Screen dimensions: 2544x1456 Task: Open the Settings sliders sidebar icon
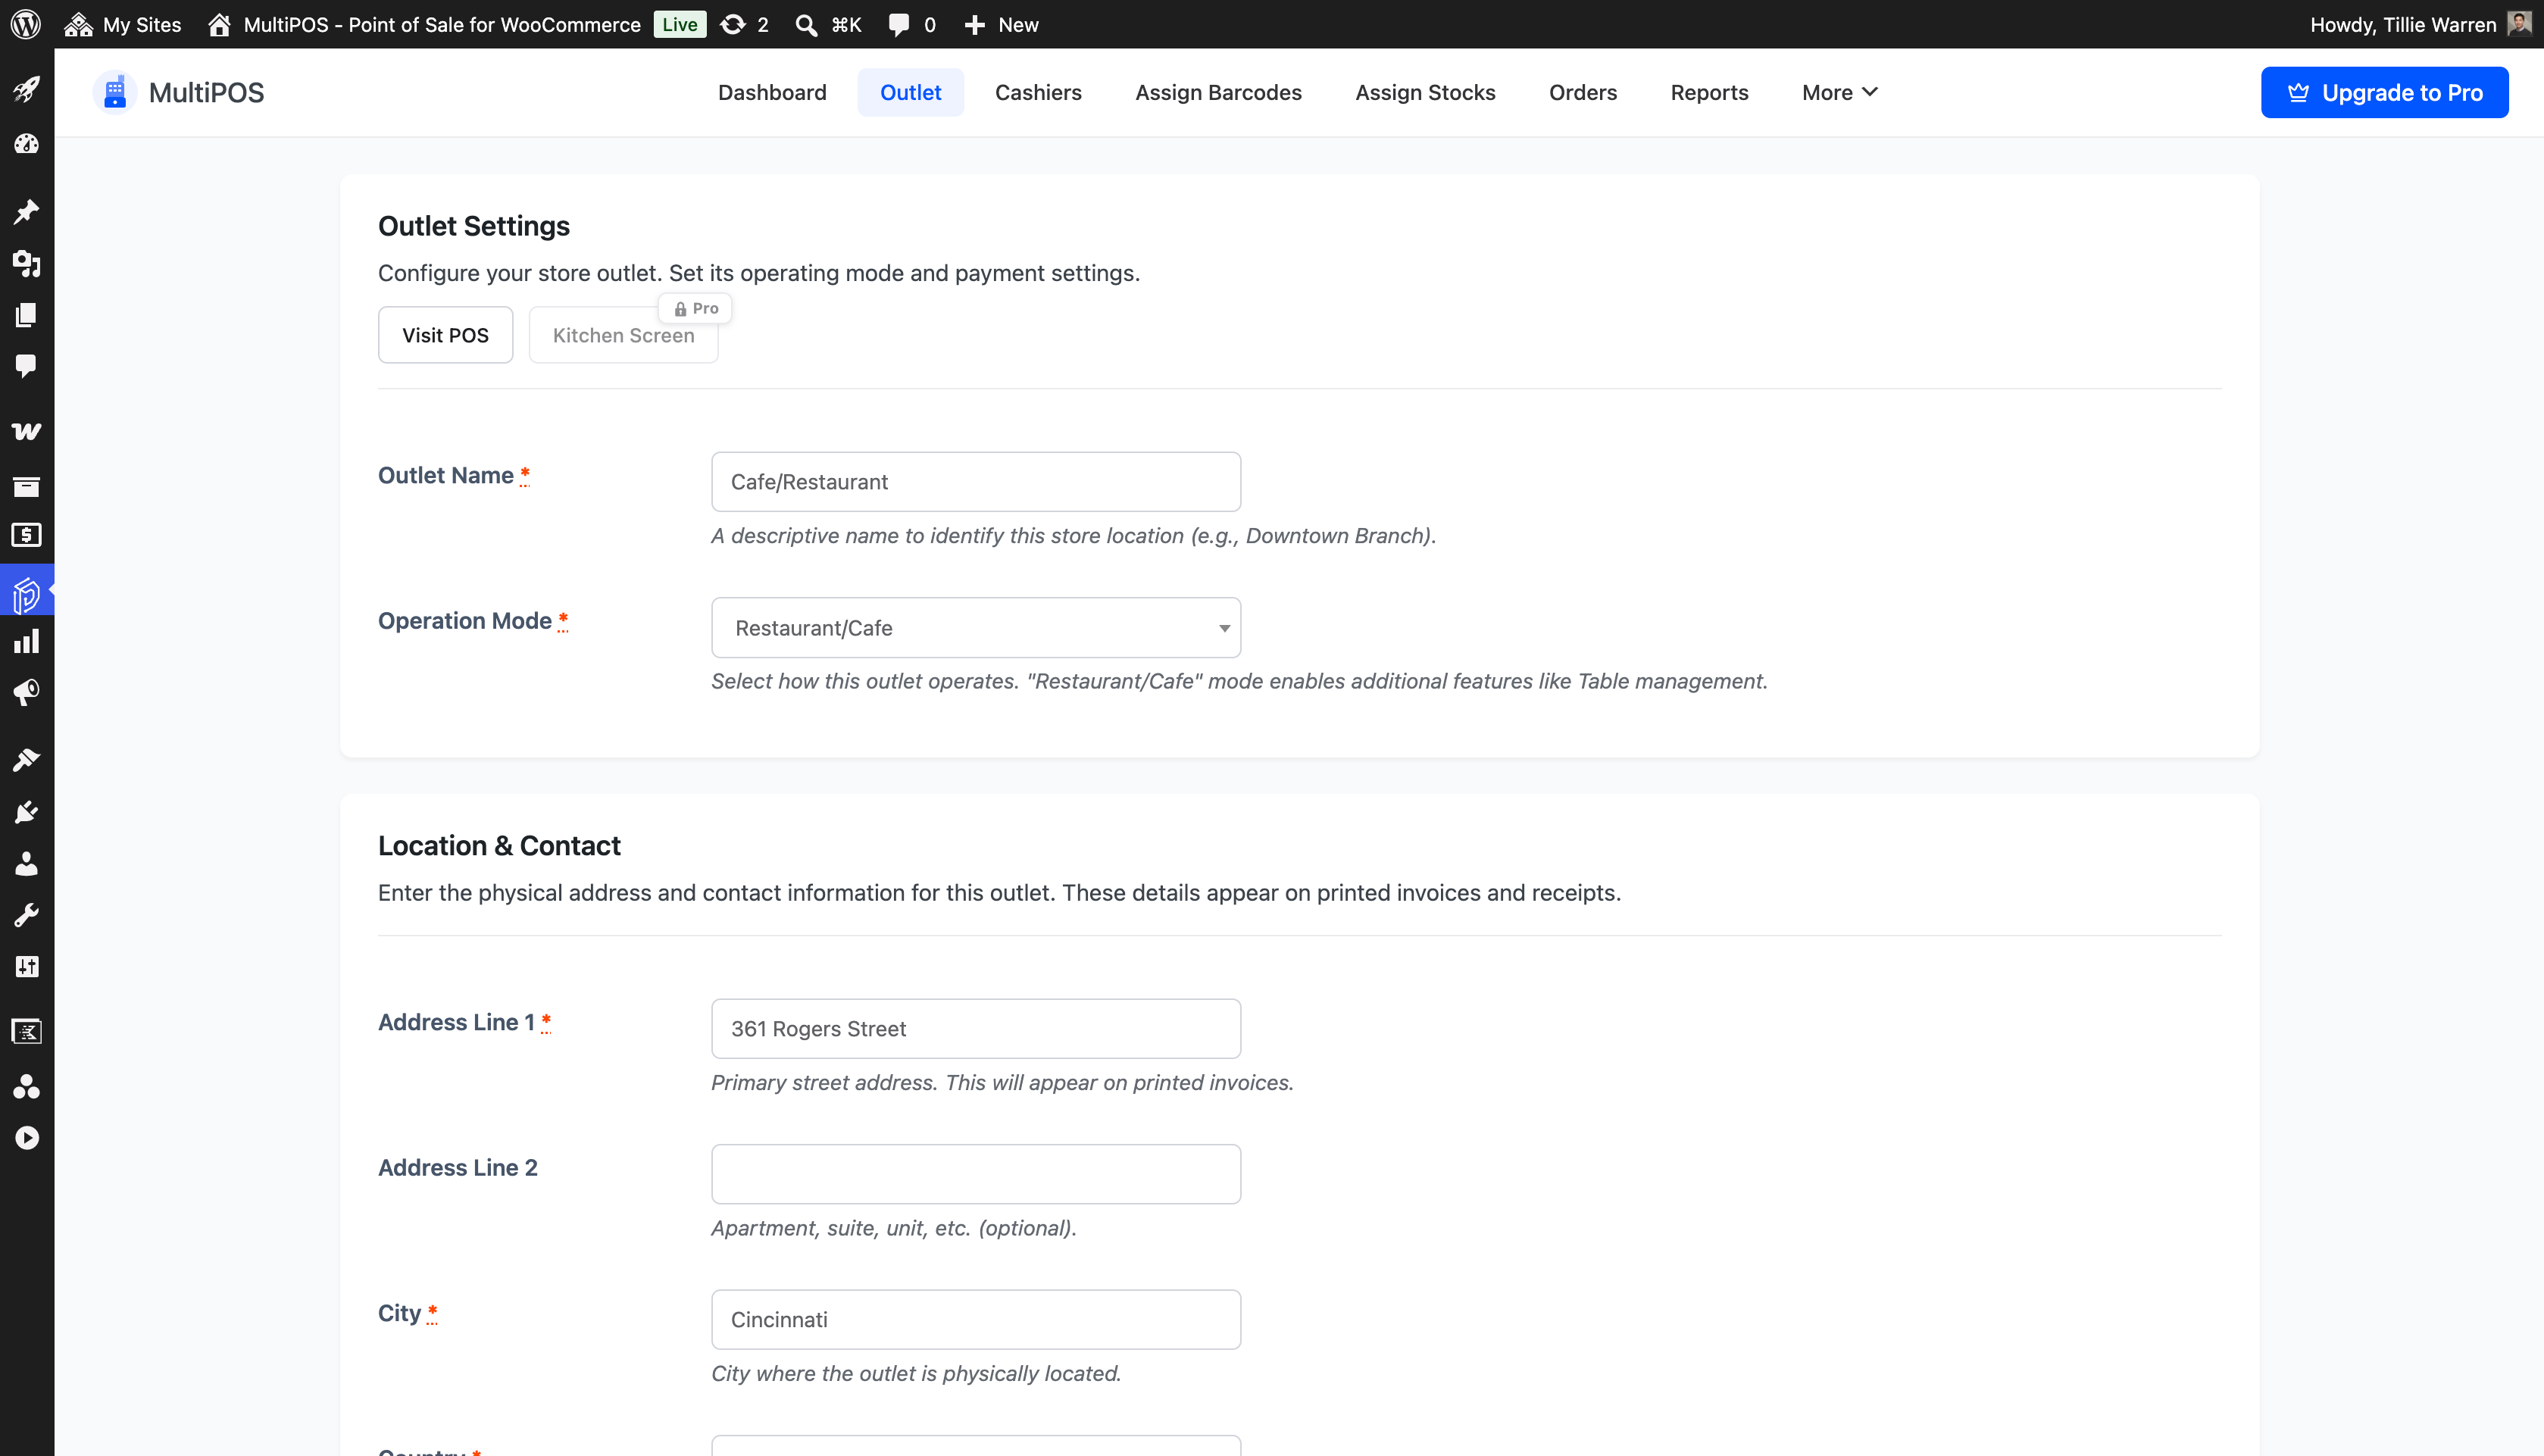pyautogui.click(x=26, y=966)
